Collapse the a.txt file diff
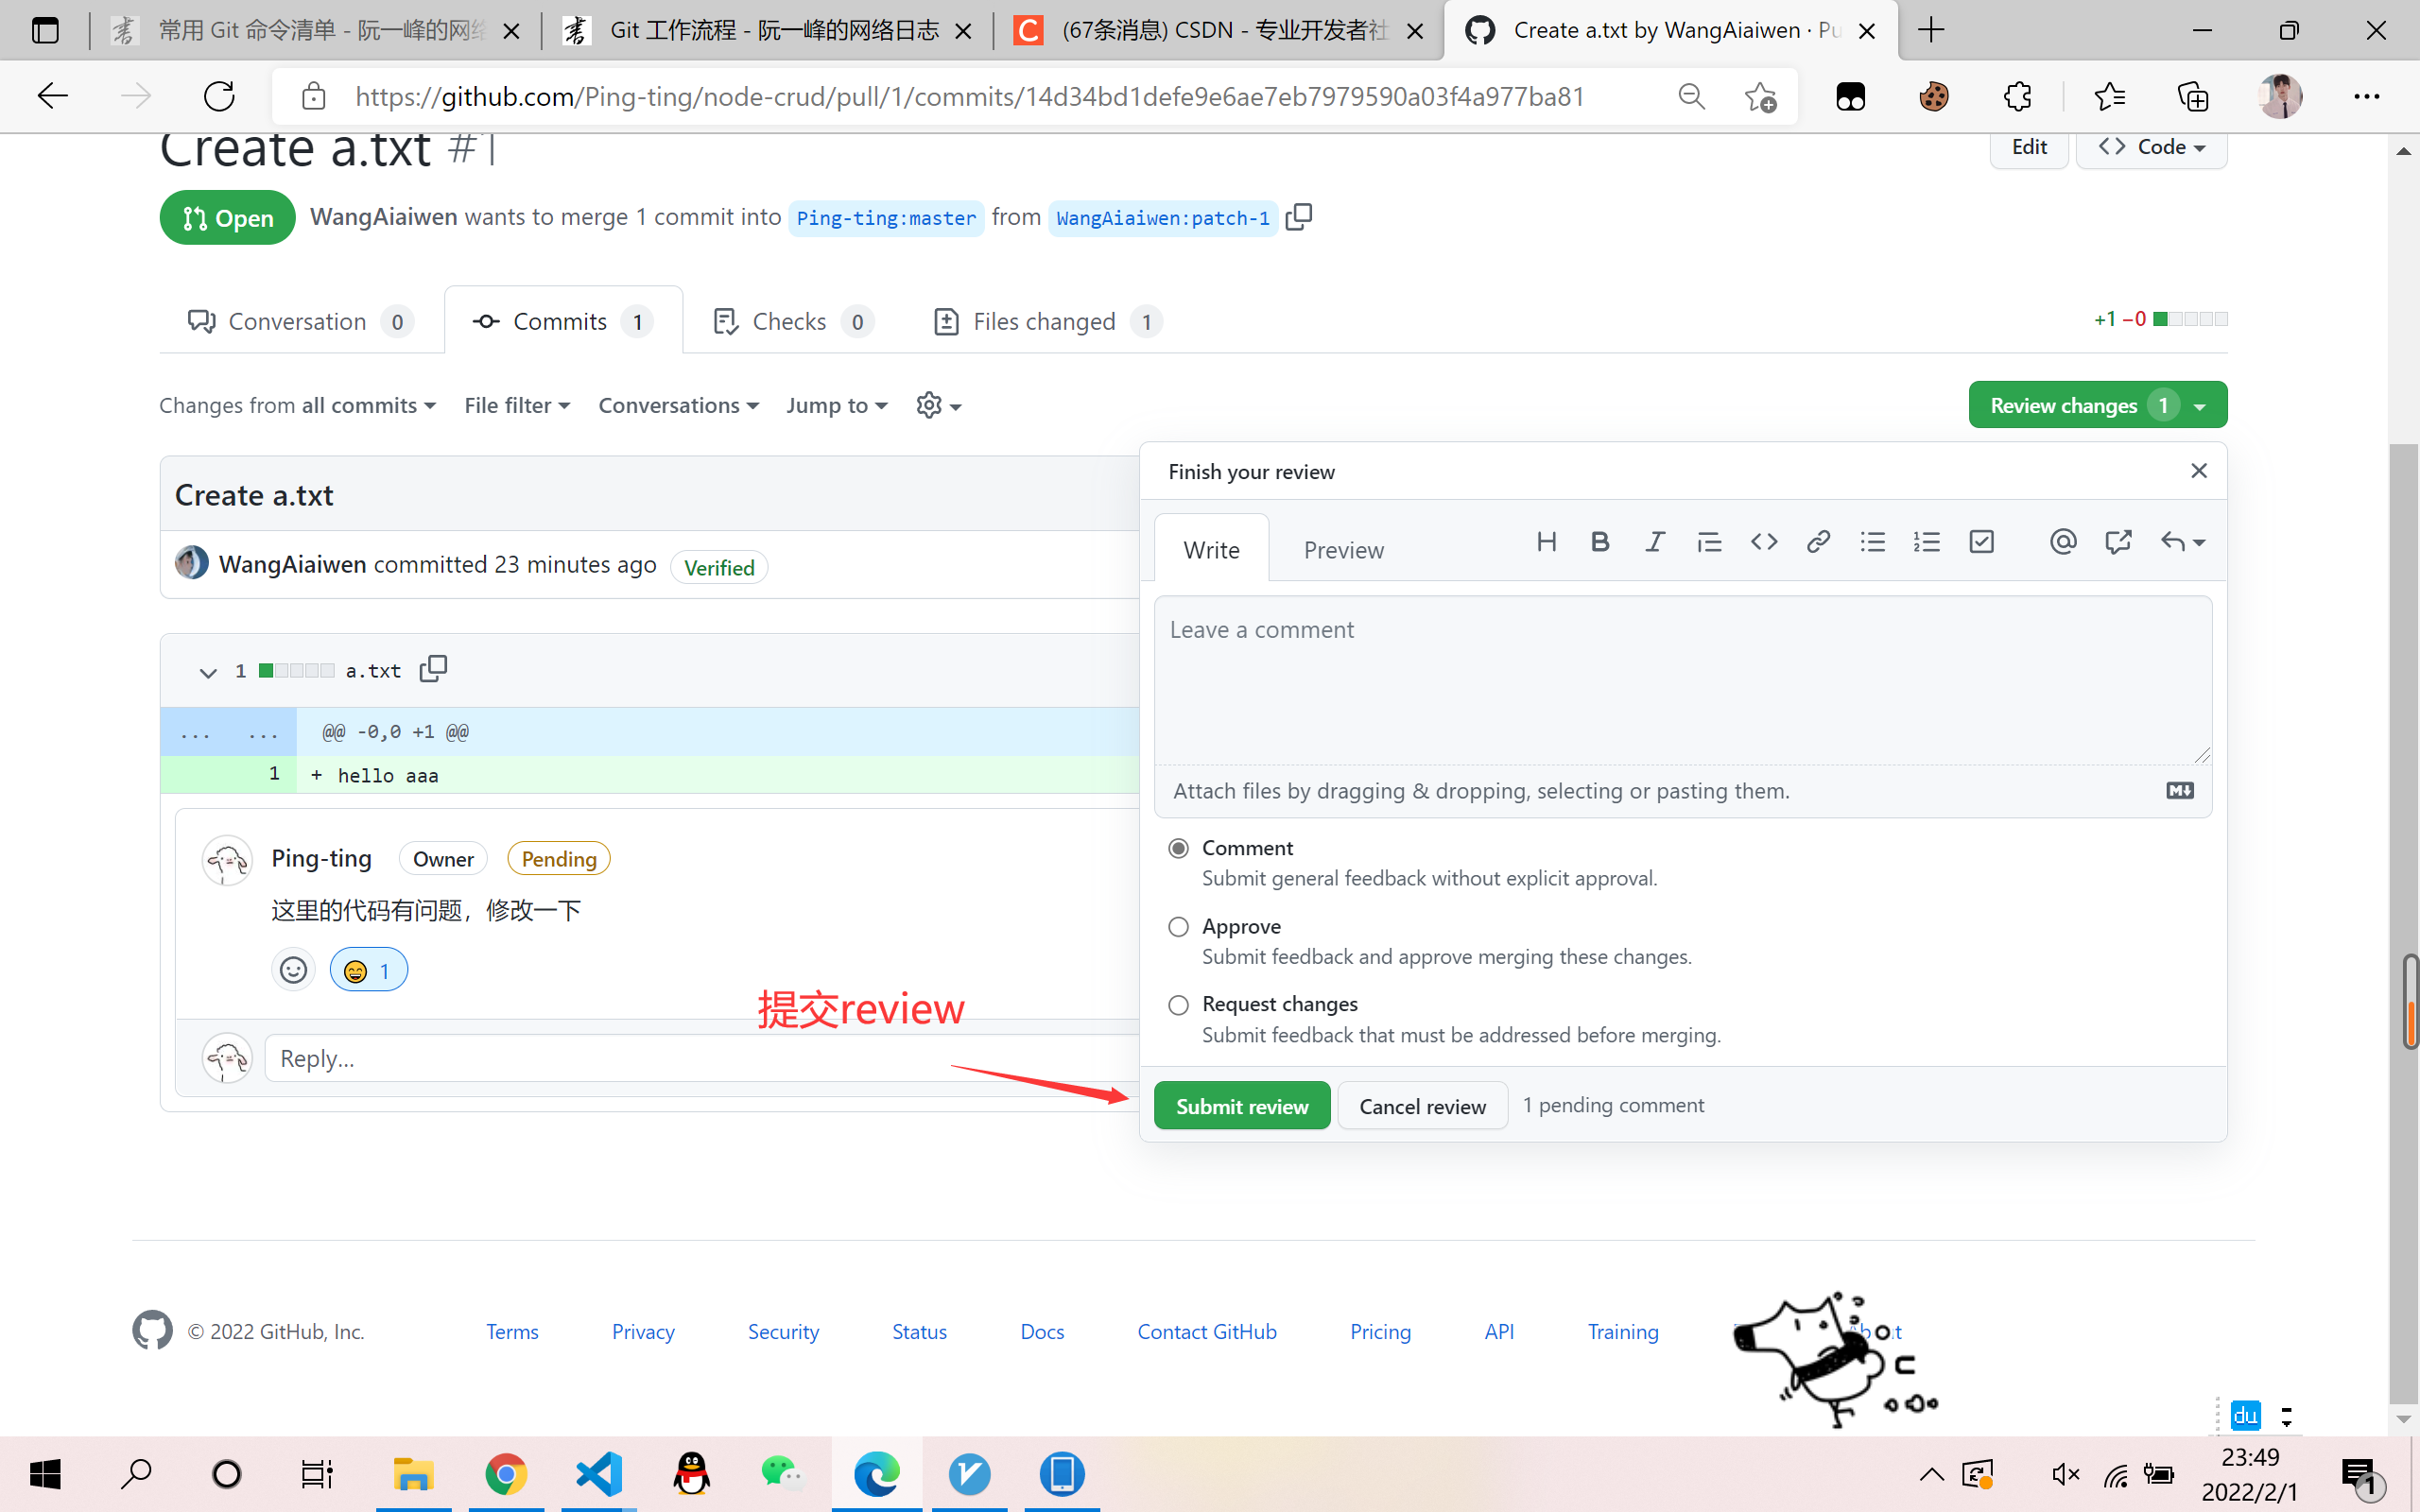 [208, 672]
